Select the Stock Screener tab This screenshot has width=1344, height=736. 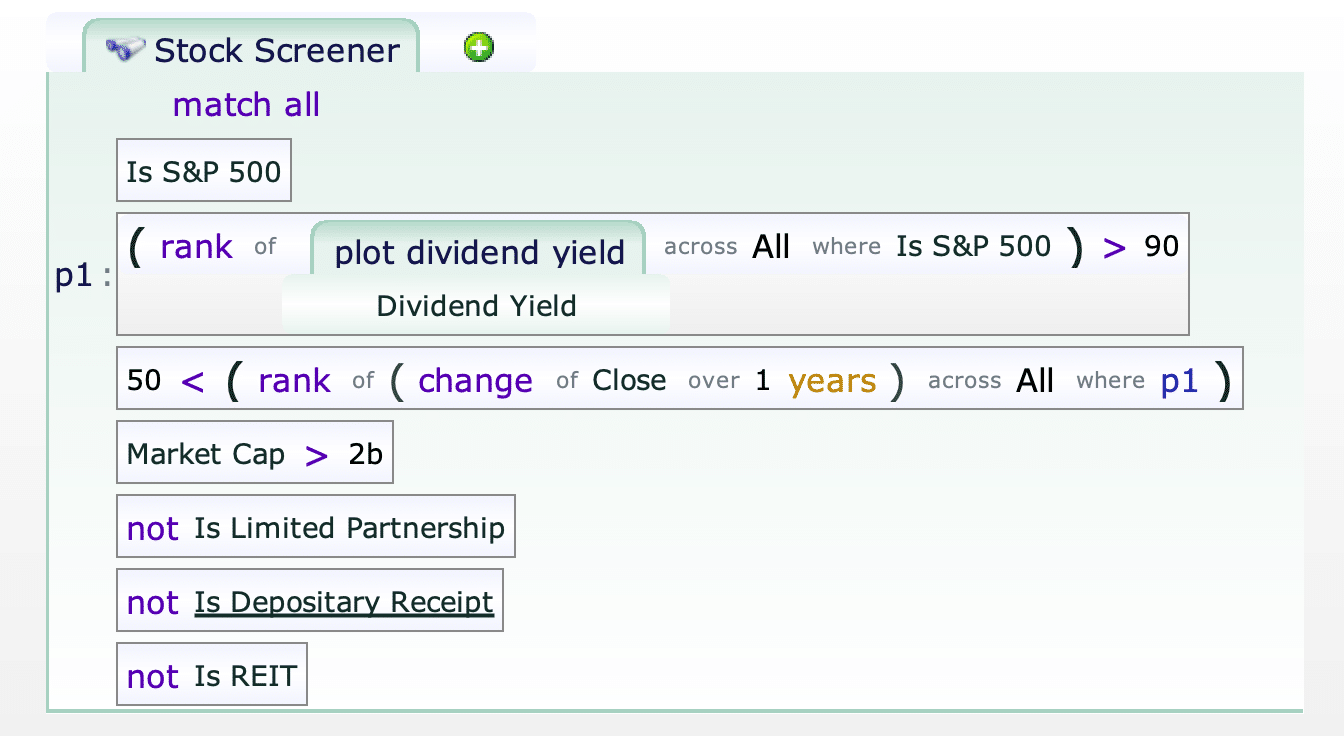coord(251,49)
